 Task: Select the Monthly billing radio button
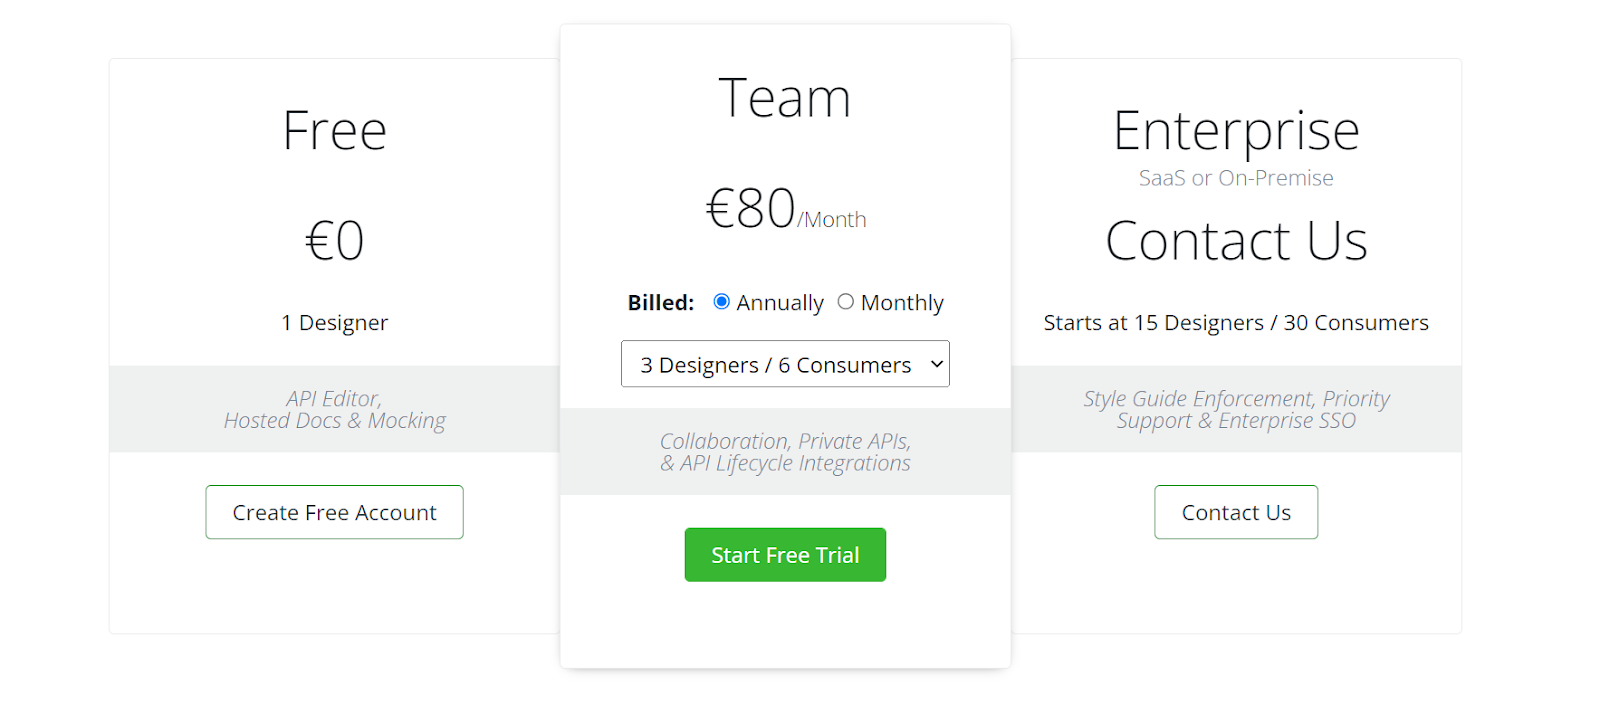(x=845, y=301)
